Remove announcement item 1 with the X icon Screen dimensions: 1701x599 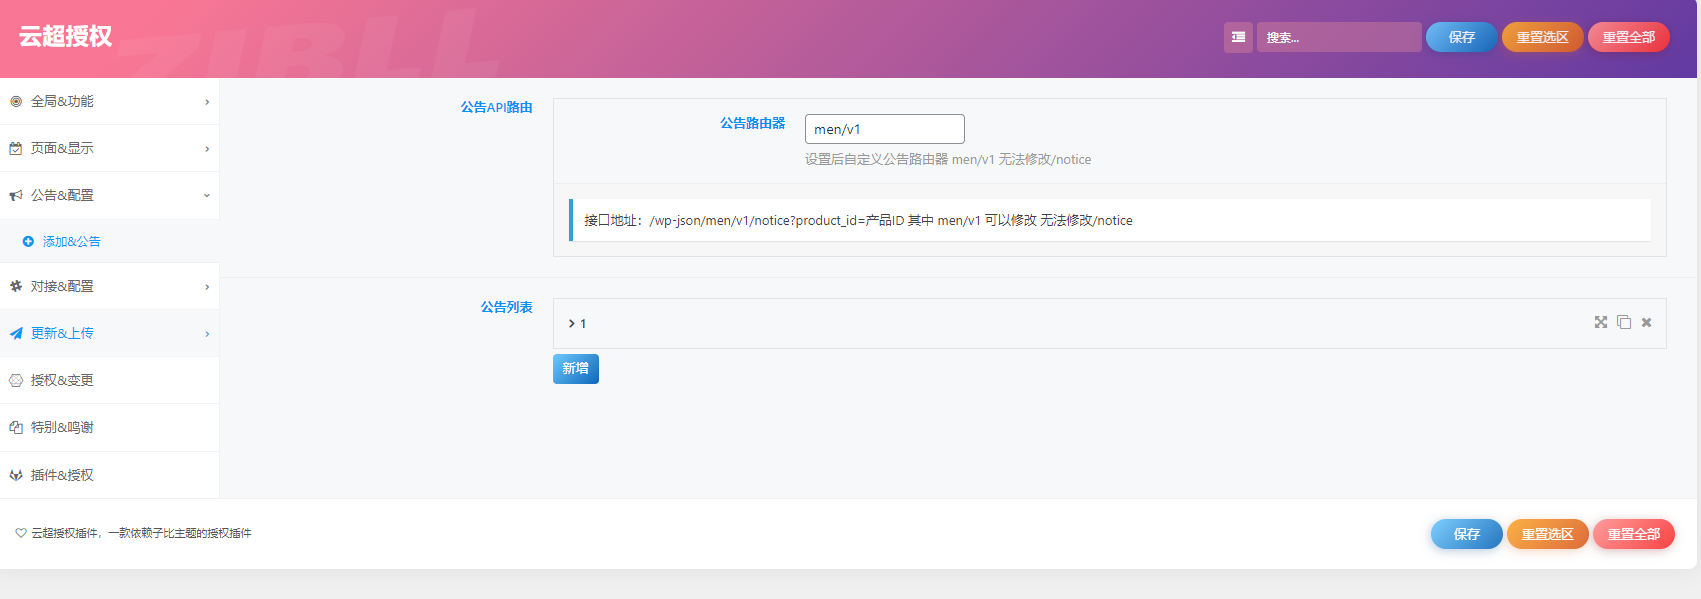point(1646,322)
